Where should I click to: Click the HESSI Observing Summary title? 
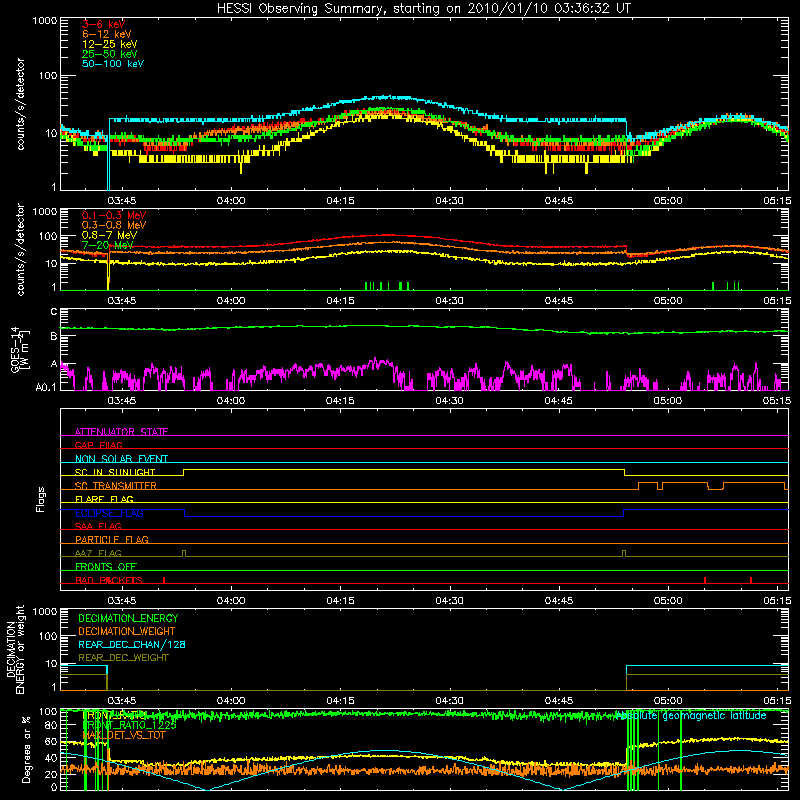click(423, 8)
